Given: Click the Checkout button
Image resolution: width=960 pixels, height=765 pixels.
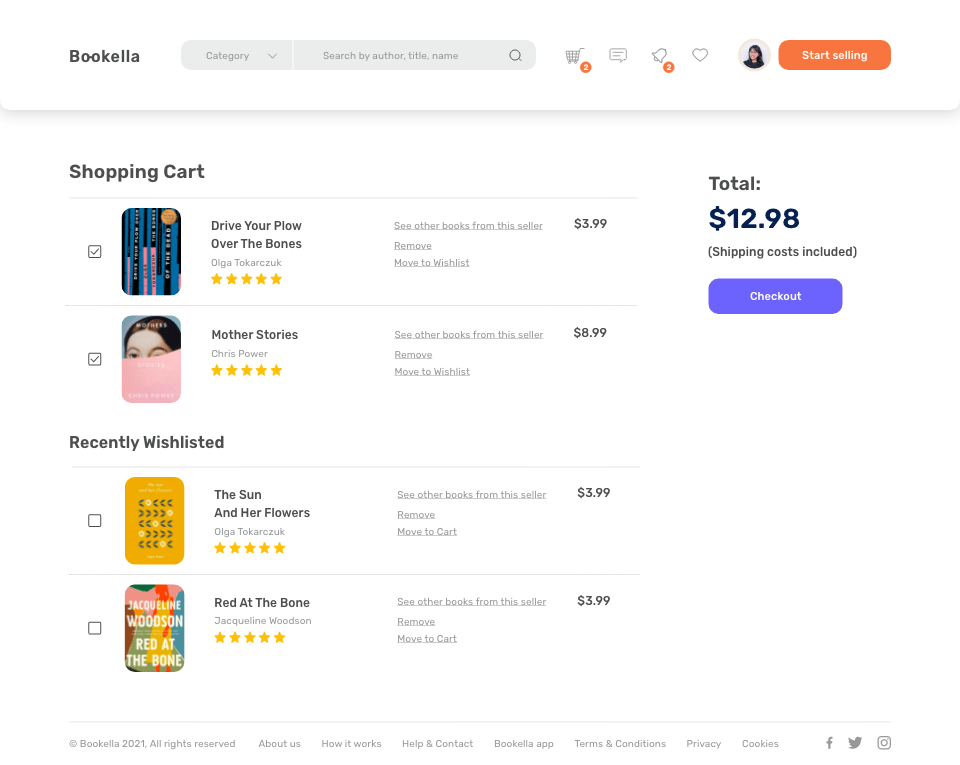Looking at the screenshot, I should click(x=775, y=296).
